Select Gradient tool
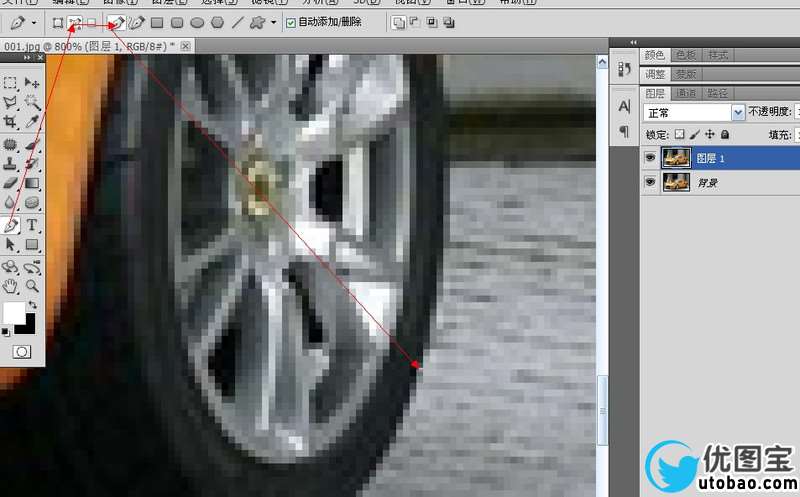Screen dimensions: 800x497 click(x=32, y=183)
